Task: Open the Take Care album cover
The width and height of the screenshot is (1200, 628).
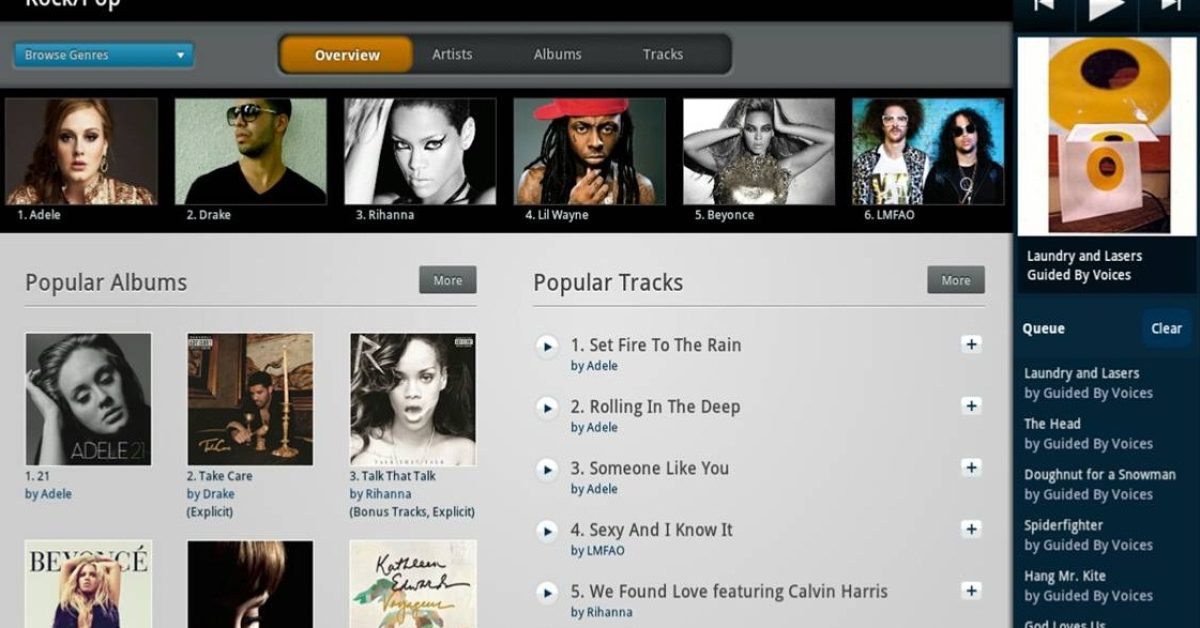Action: tap(250, 399)
